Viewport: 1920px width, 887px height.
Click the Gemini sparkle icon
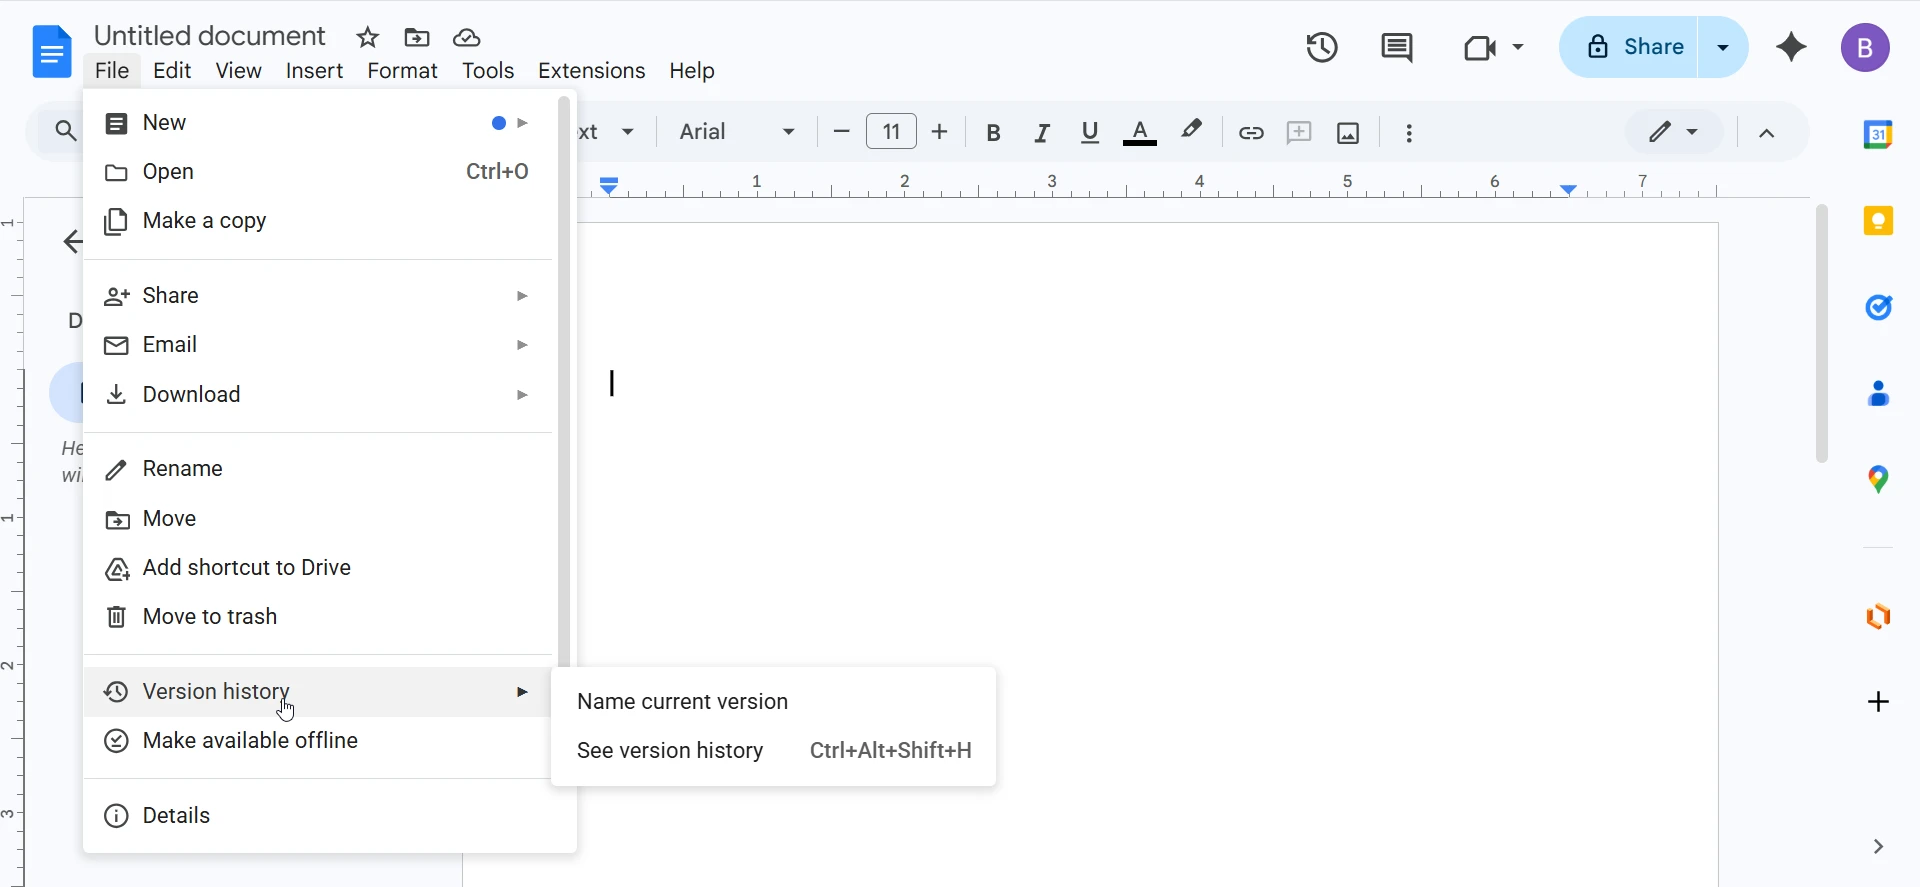click(x=1791, y=47)
